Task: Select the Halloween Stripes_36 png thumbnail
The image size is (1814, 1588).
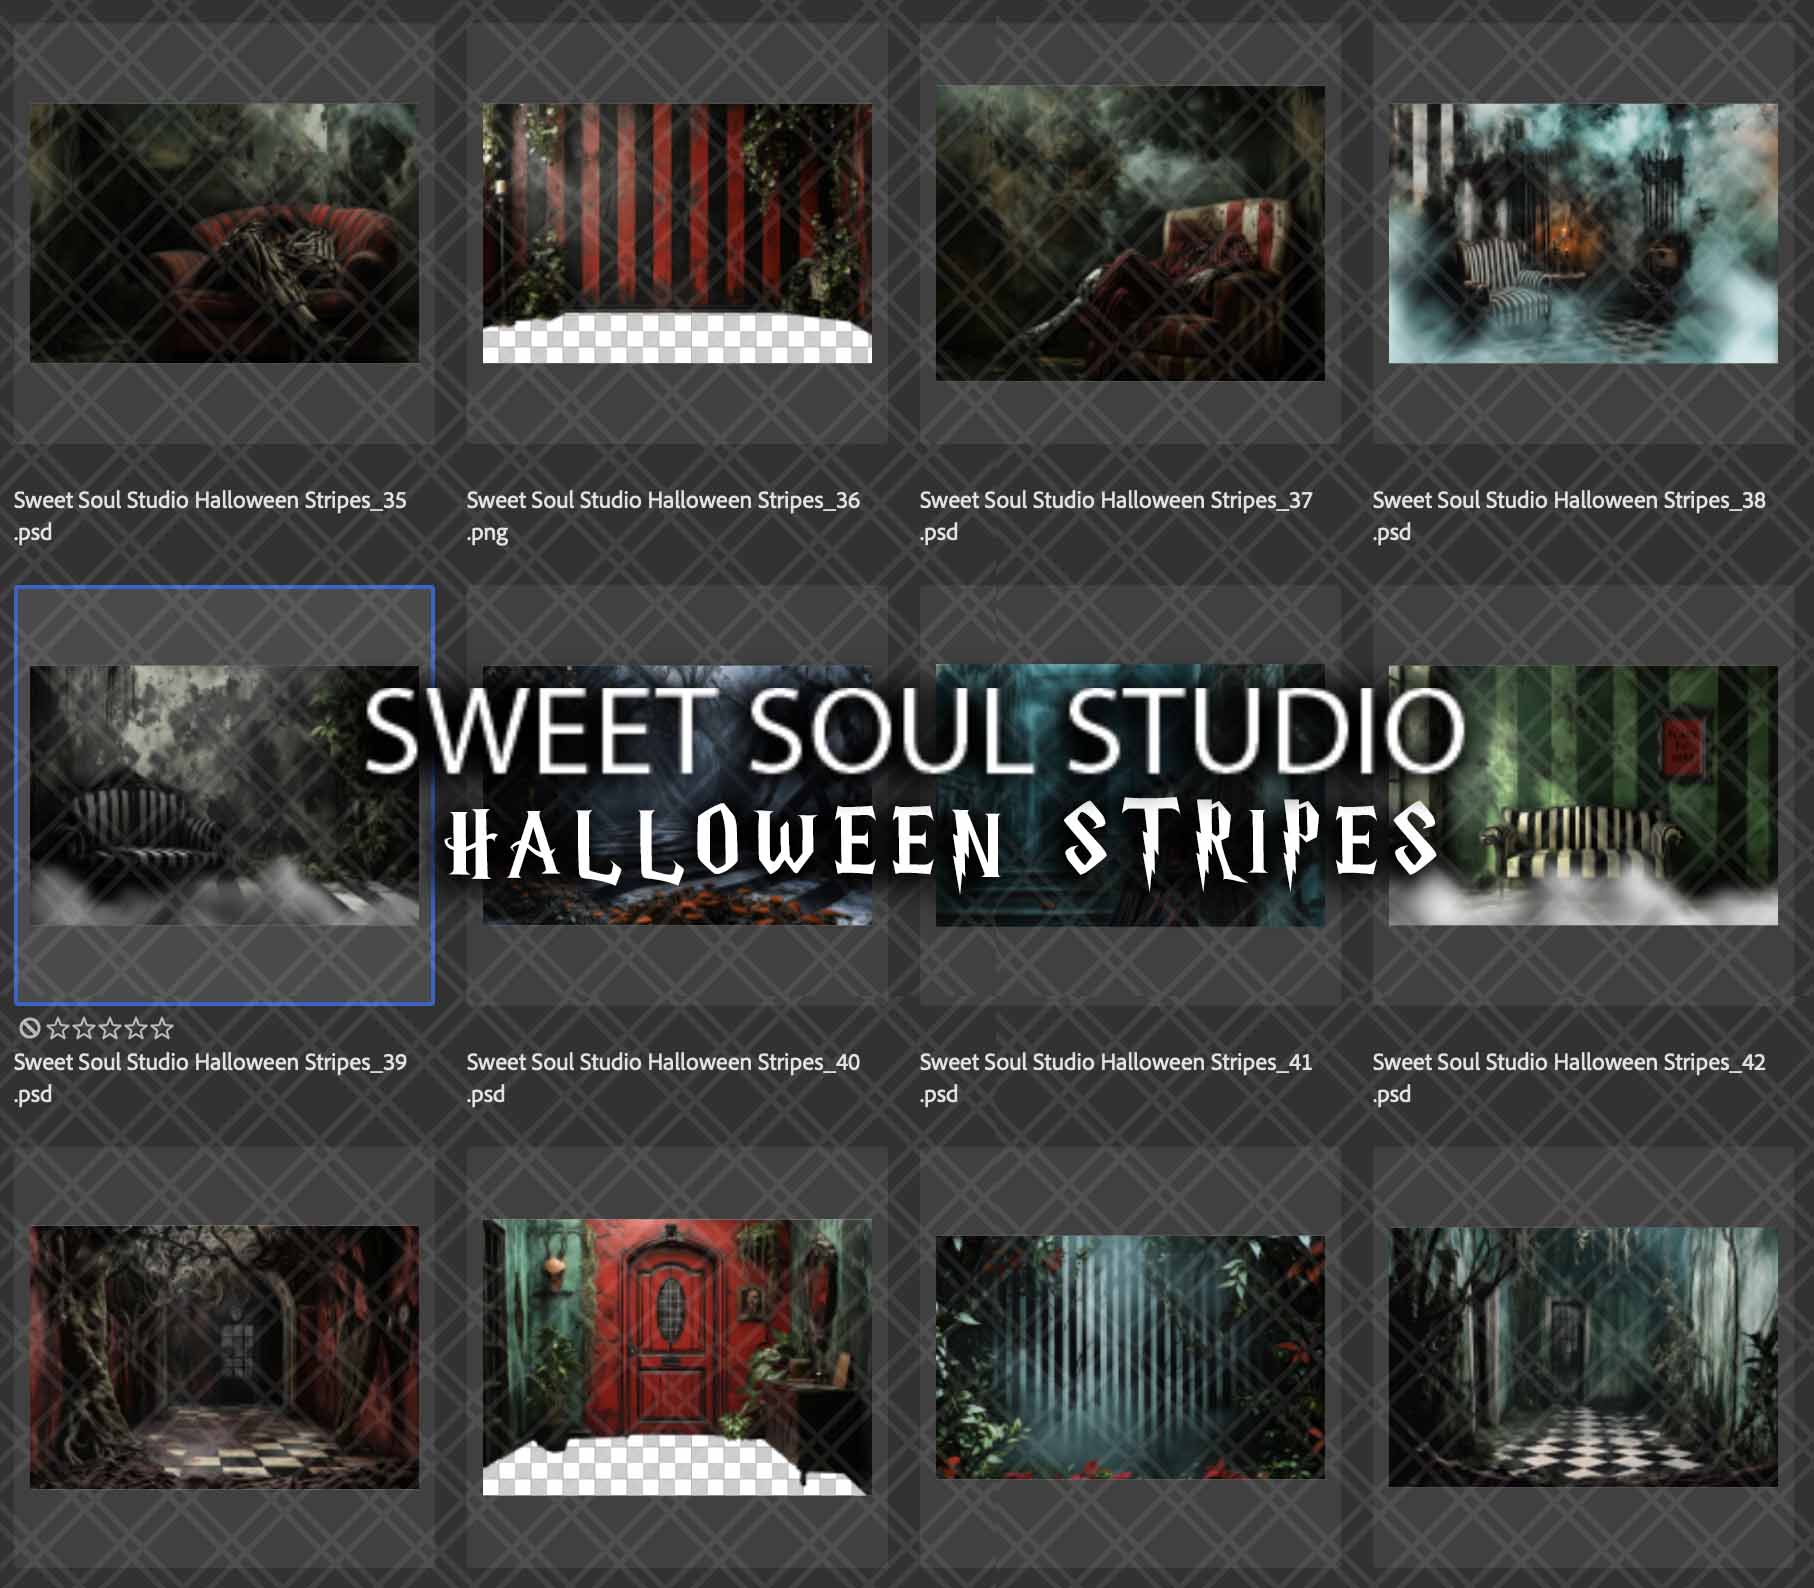Action: (x=677, y=233)
